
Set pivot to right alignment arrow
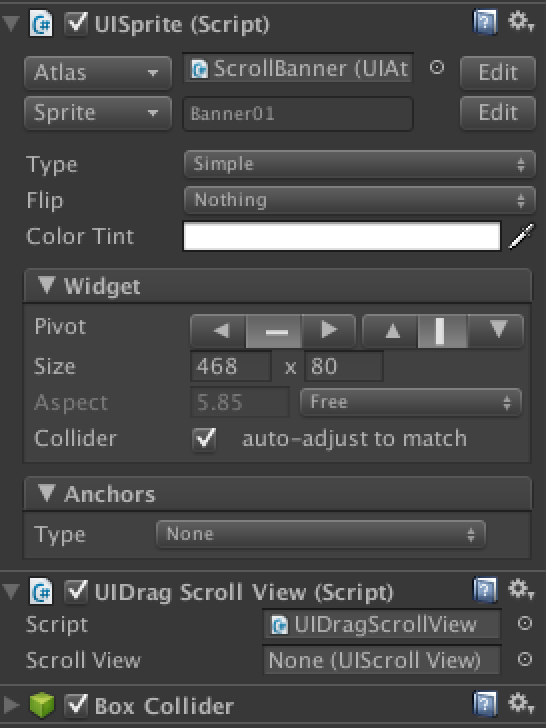tap(328, 331)
